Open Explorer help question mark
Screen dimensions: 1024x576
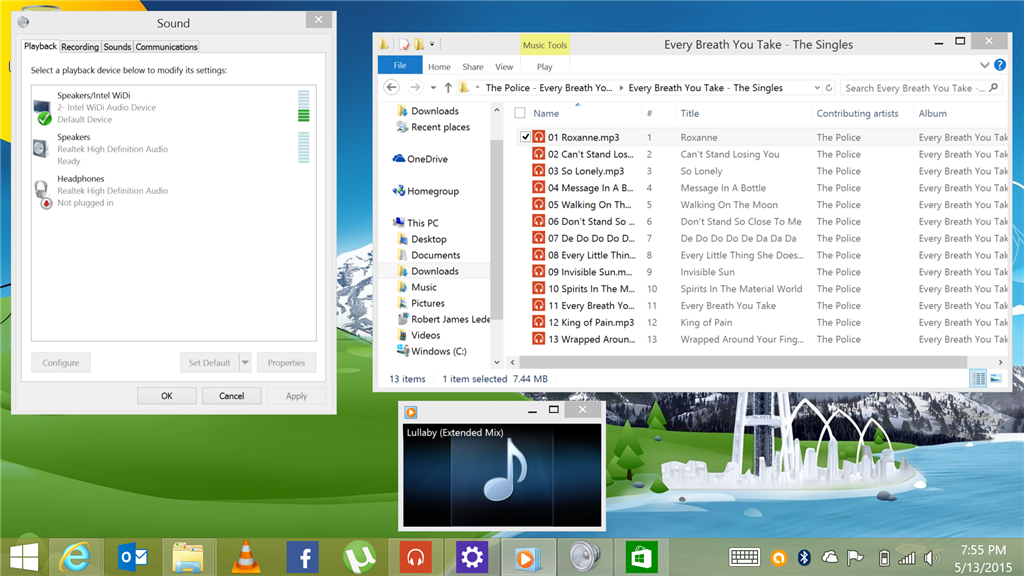[1000, 65]
